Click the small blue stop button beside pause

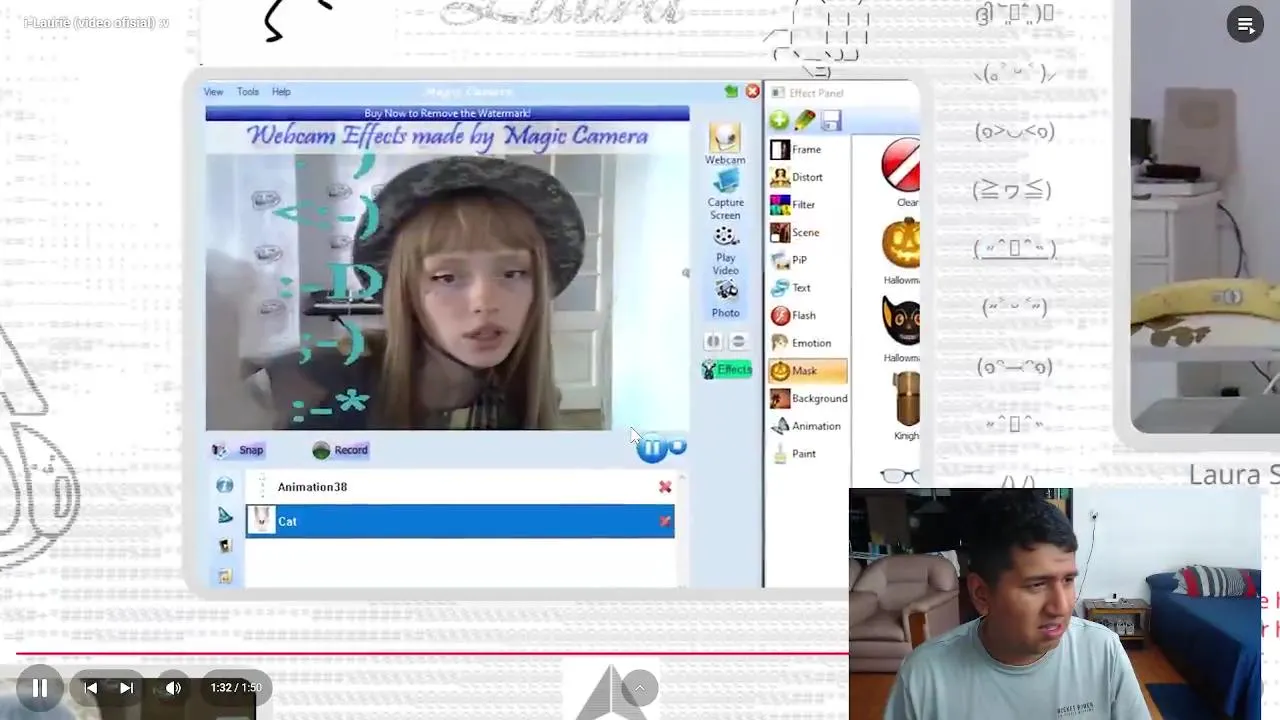678,447
